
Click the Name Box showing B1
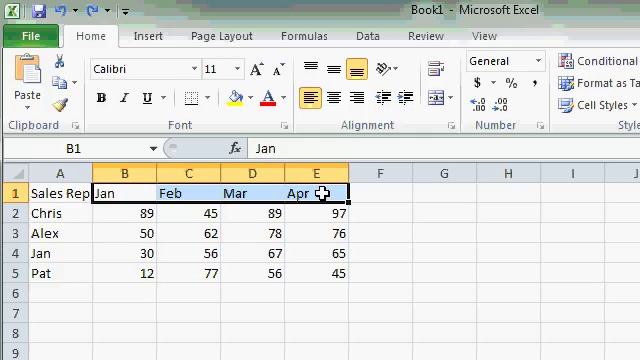tap(73, 149)
